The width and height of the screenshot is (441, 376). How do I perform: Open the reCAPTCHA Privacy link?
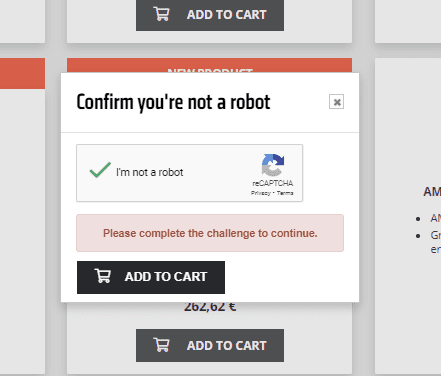[260, 193]
